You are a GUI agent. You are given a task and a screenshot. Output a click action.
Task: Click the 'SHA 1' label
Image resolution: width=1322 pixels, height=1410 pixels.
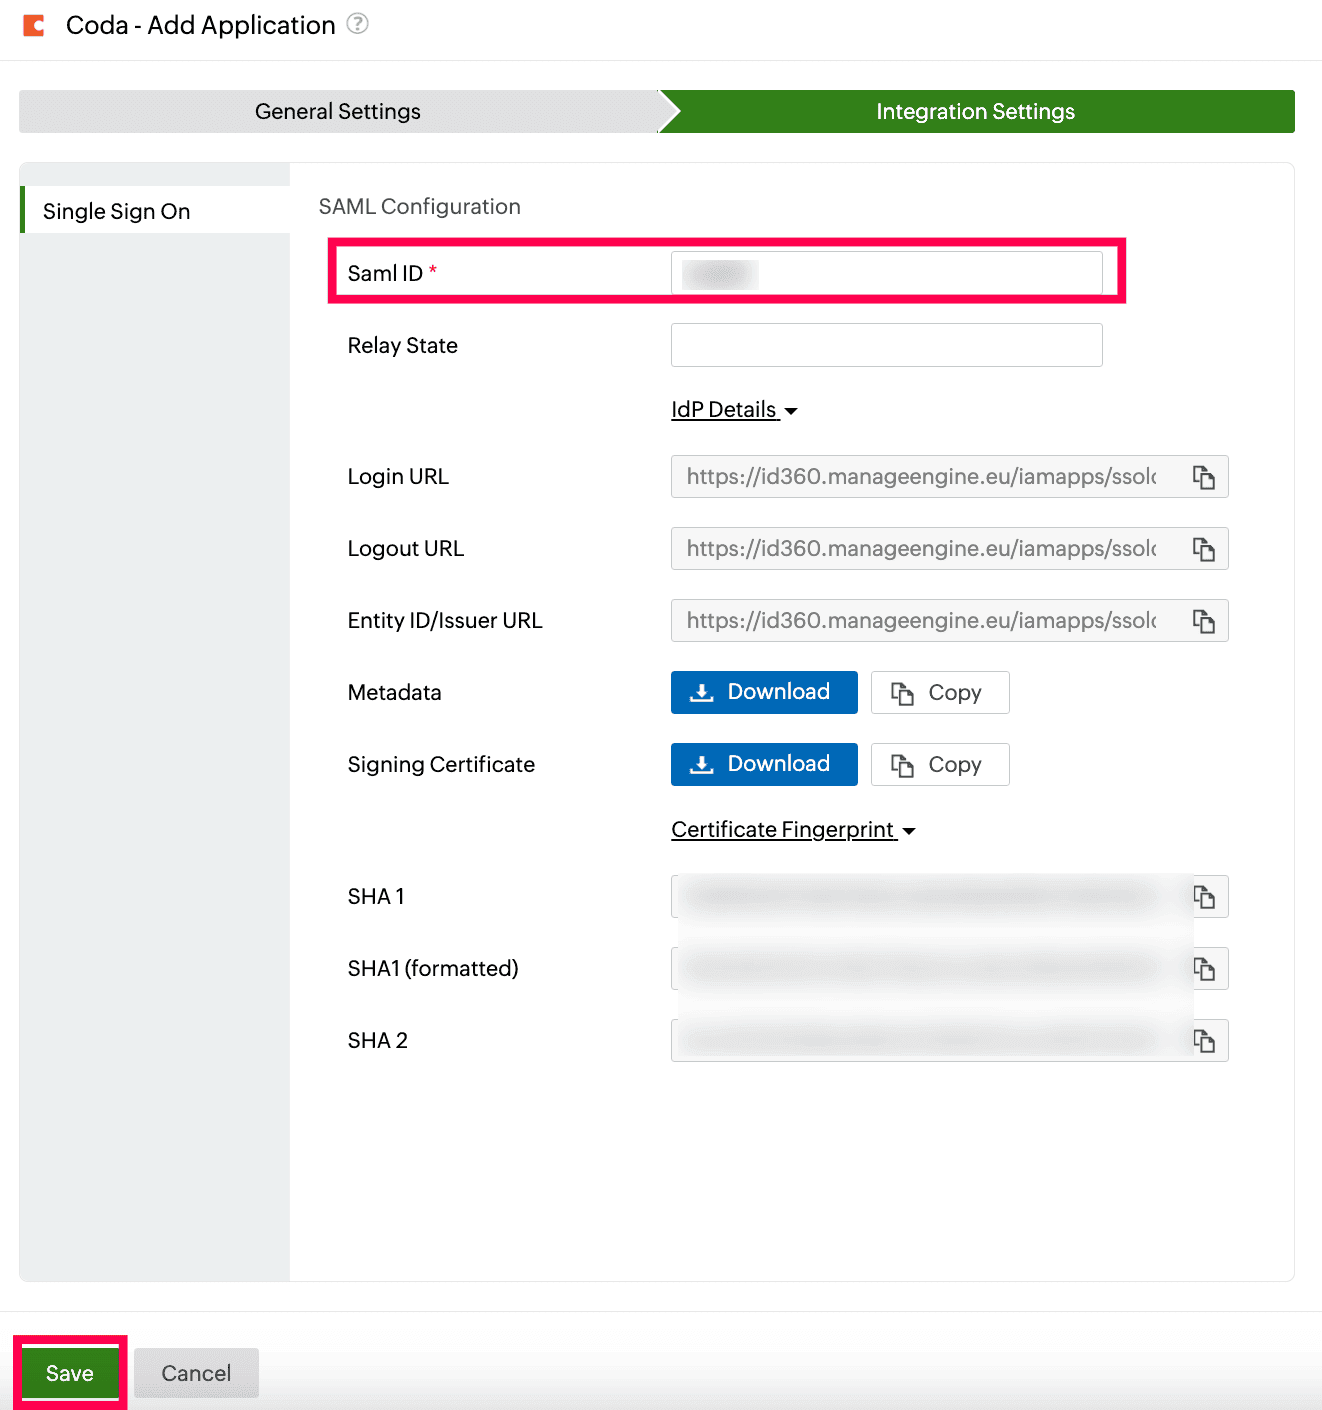[376, 896]
